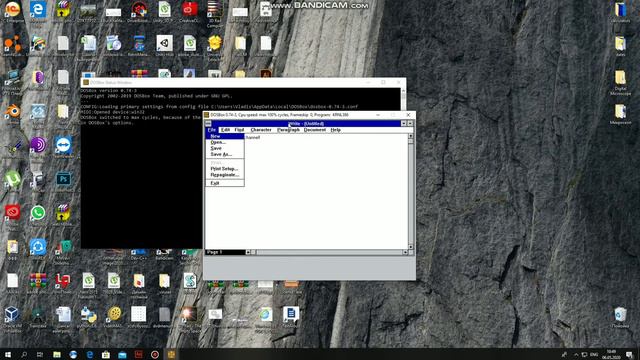This screenshot has width=640, height=360.
Task: Click the vertical scrollbar up arrow in Write
Action: [411, 136]
